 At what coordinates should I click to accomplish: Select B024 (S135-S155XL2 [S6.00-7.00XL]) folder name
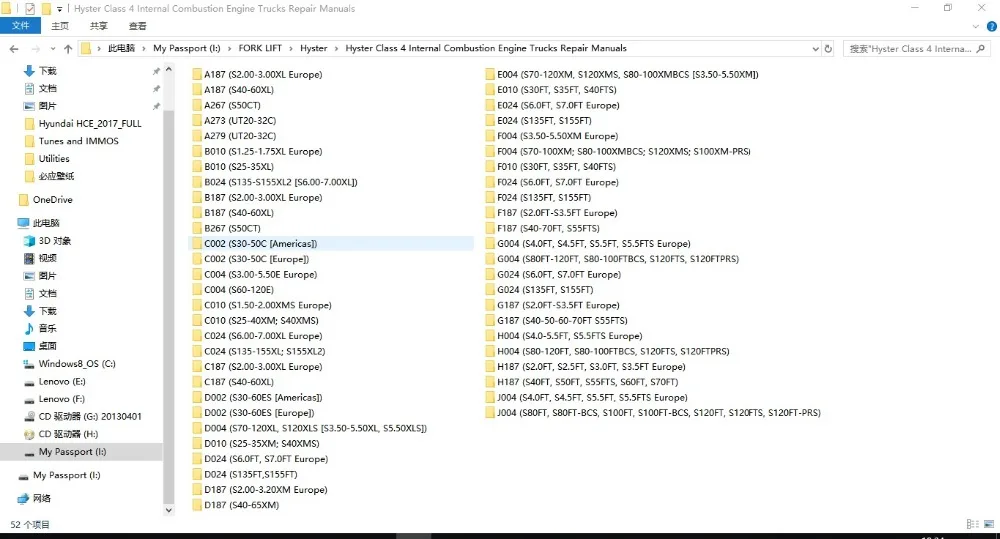coord(281,182)
